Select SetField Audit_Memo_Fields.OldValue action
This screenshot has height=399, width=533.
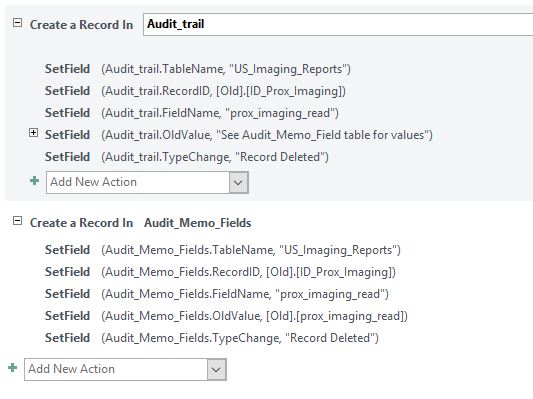pyautogui.click(x=226, y=316)
